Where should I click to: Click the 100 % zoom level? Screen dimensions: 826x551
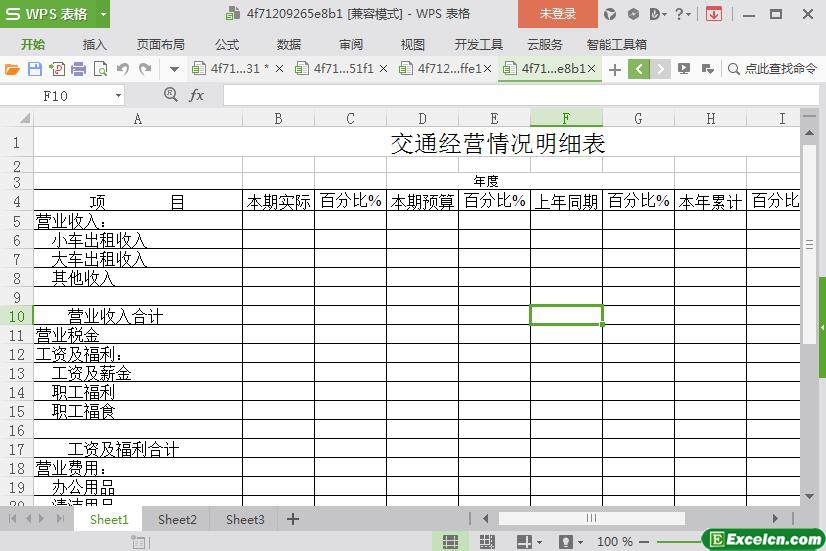614,542
